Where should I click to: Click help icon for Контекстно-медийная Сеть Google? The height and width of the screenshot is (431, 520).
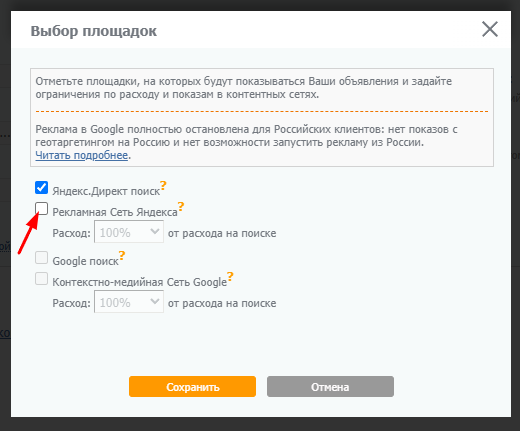click(230, 276)
